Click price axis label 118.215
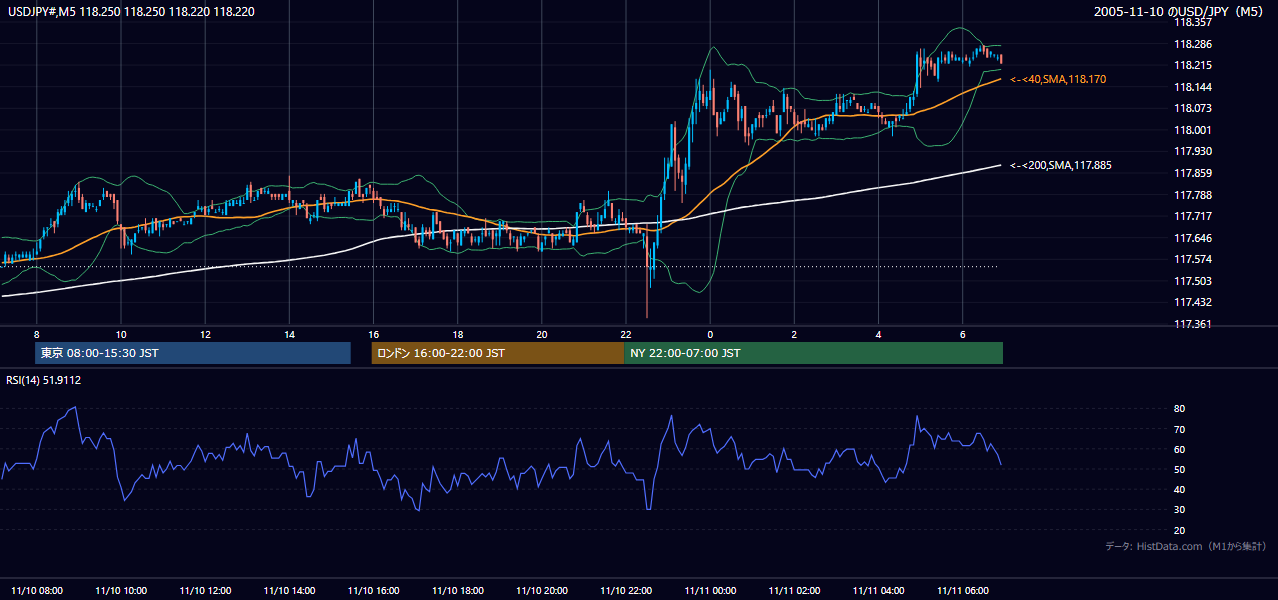 [1192, 65]
